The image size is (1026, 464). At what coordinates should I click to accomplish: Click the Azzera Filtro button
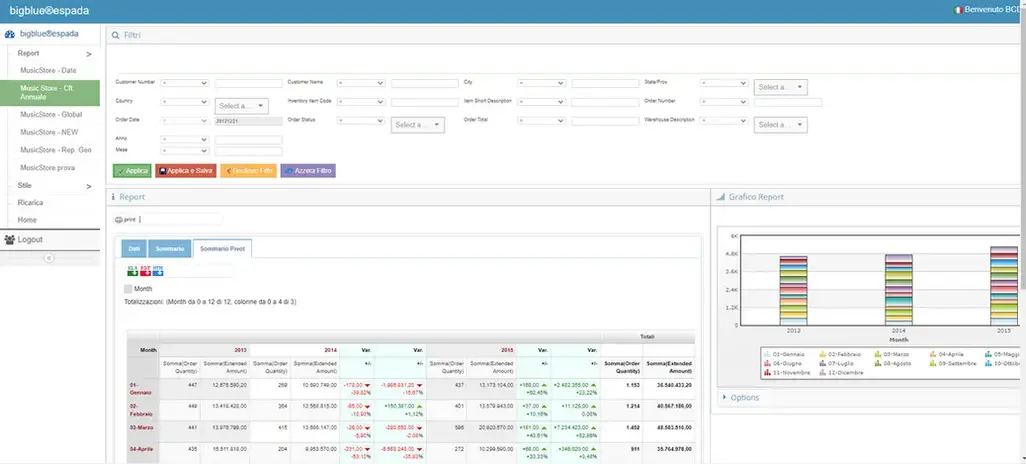(x=308, y=171)
